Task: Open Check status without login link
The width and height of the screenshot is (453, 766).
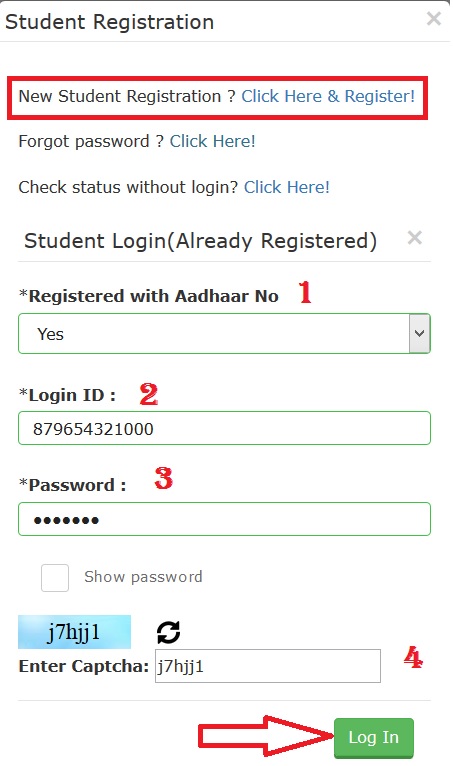Action: [287, 187]
